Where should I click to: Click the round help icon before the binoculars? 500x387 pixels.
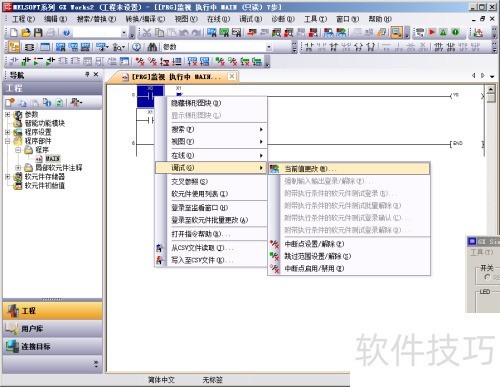[136, 47]
